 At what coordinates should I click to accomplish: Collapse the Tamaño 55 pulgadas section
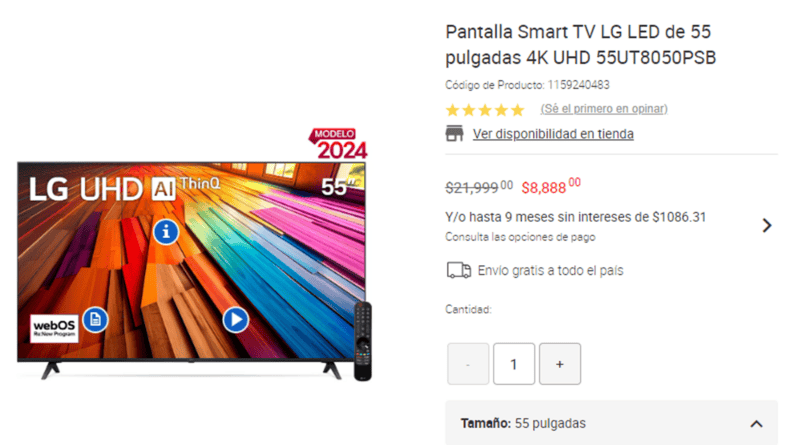coord(757,424)
